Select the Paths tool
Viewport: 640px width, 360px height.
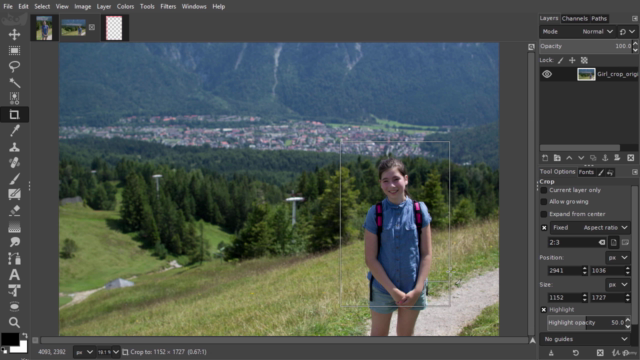click(14, 258)
